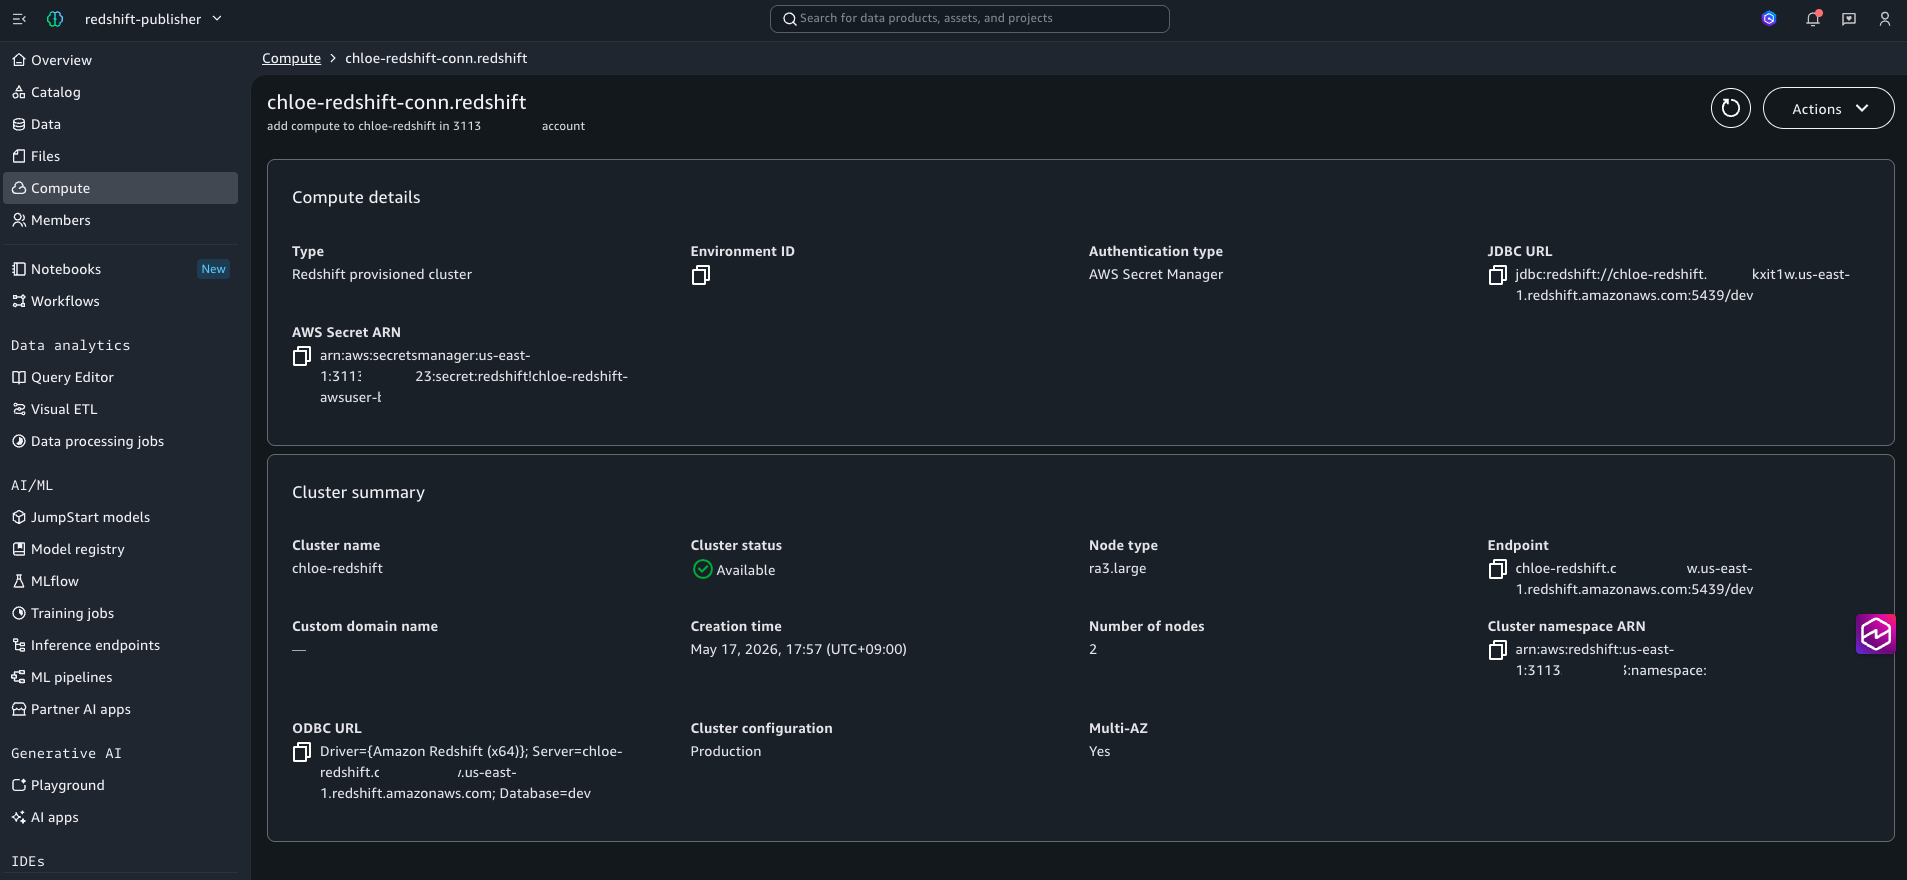Go to Overview in the sidebar
This screenshot has height=880, width=1907.
tap(120, 60)
